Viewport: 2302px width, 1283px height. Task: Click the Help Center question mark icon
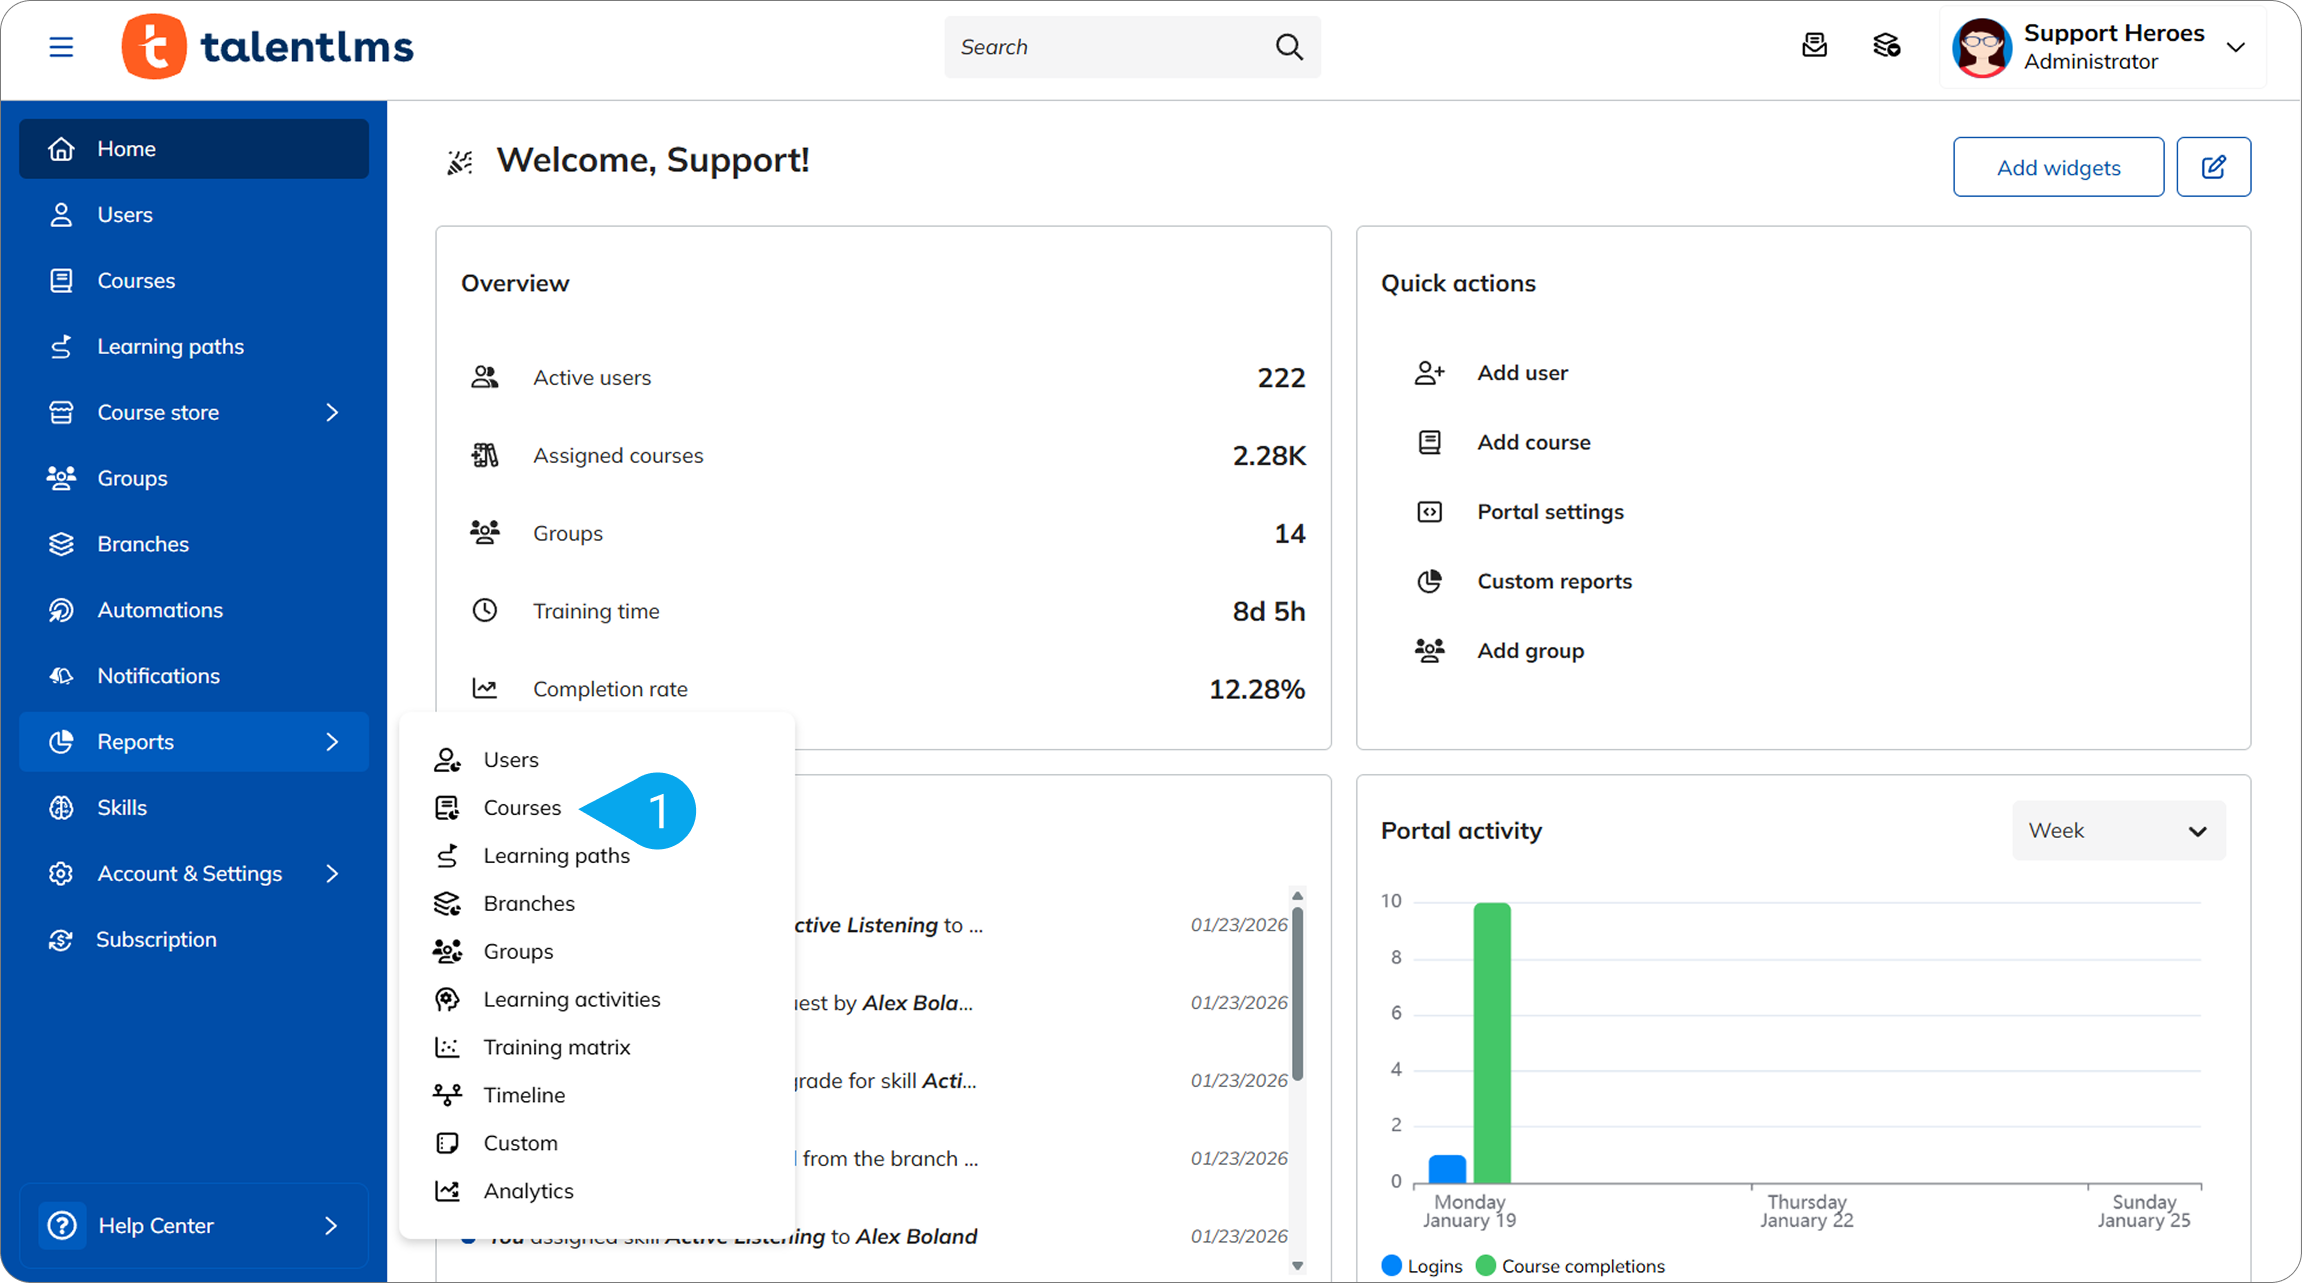(x=62, y=1225)
